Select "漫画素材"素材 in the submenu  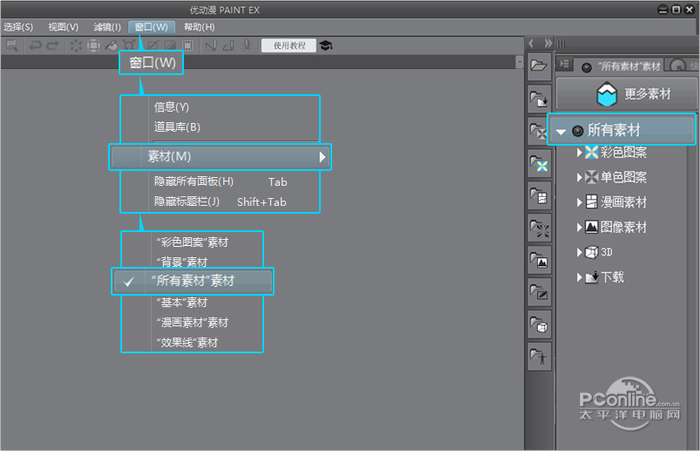click(x=192, y=322)
